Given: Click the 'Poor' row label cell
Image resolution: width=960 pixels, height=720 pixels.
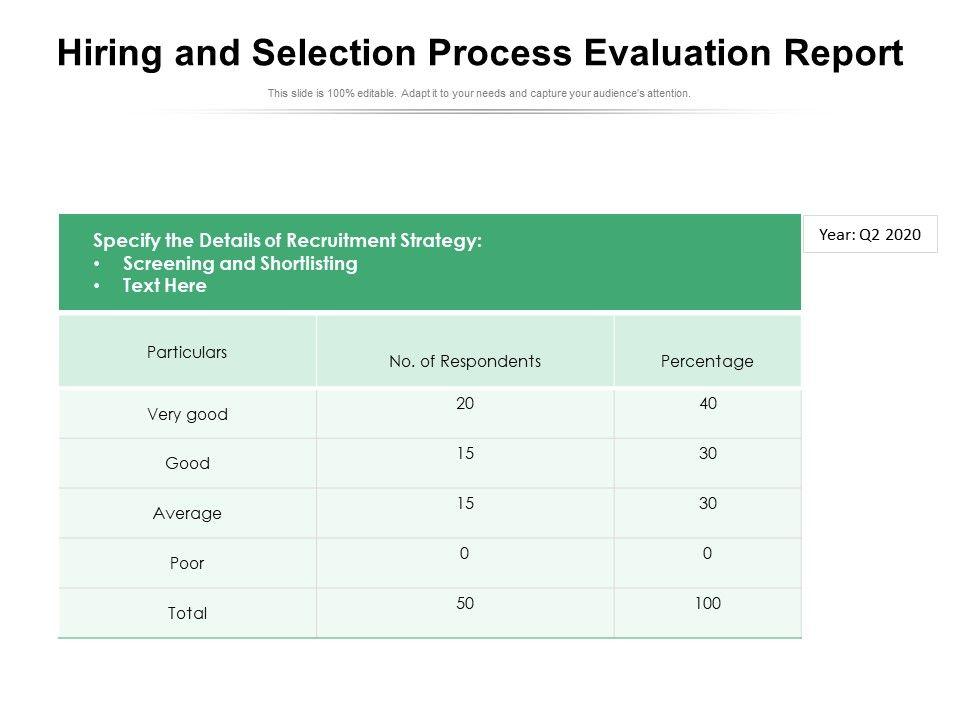Looking at the screenshot, I should 187,563.
